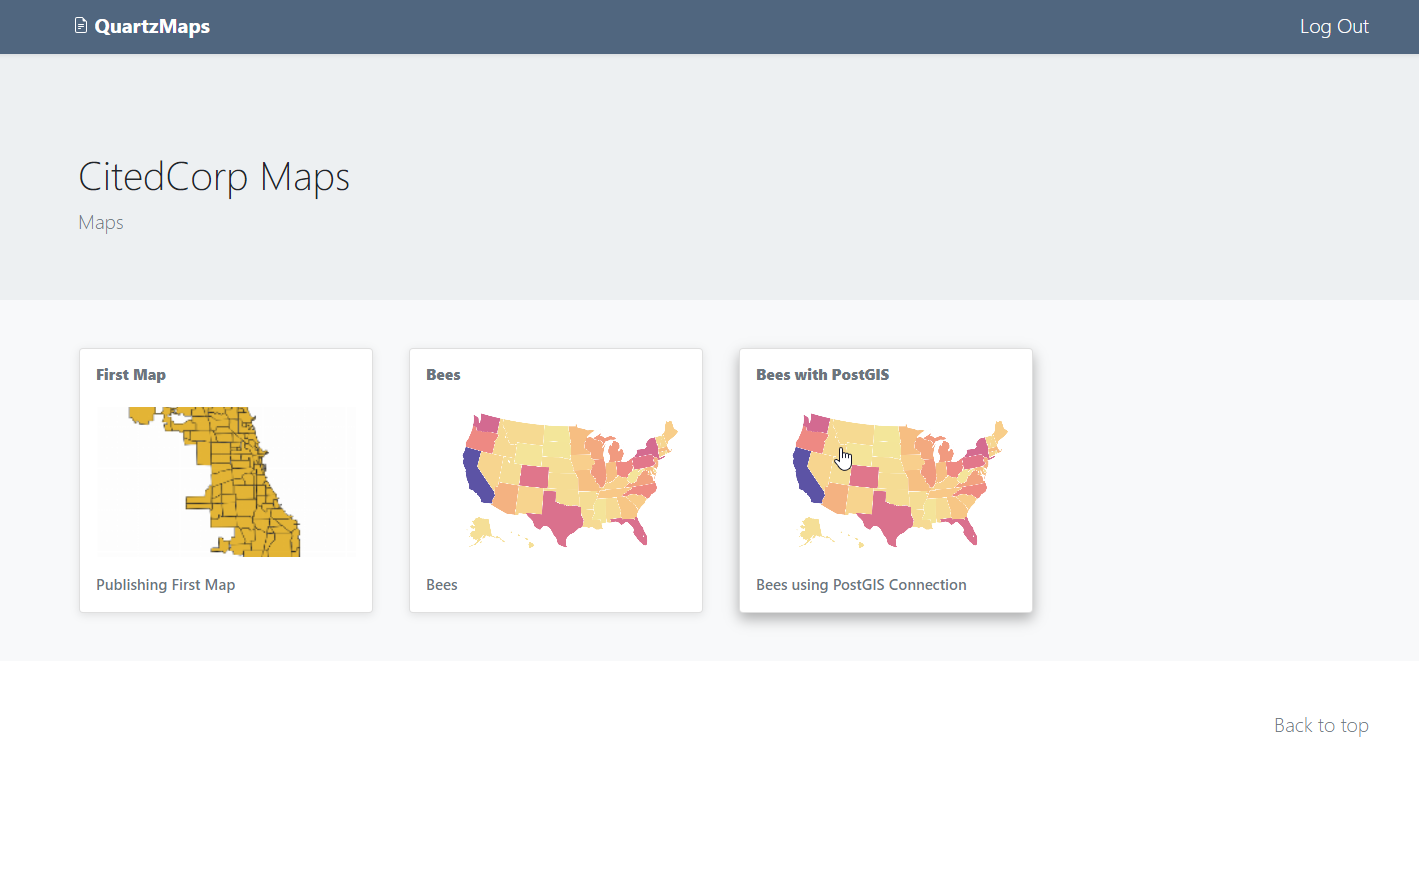The width and height of the screenshot is (1419, 879).
Task: Click purple California on Bees with PostGIS map
Action: point(805,476)
